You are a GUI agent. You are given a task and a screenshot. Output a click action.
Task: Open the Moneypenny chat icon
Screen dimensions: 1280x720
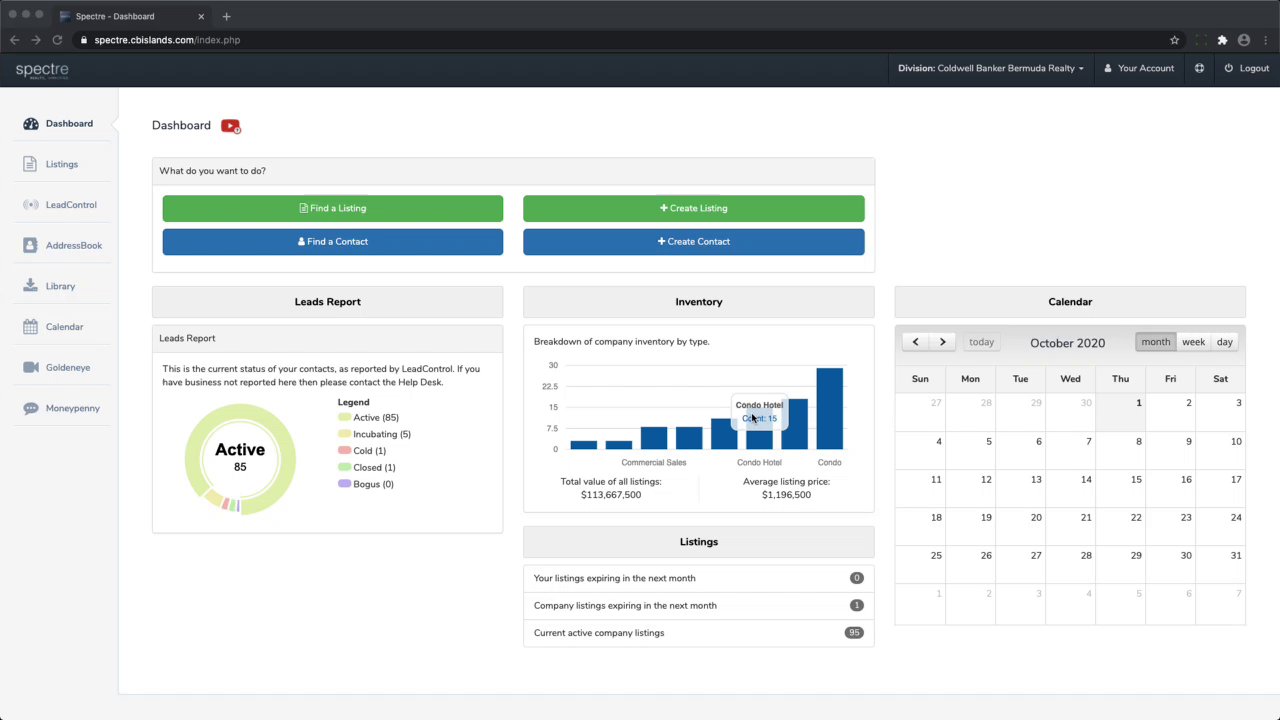(x=30, y=408)
